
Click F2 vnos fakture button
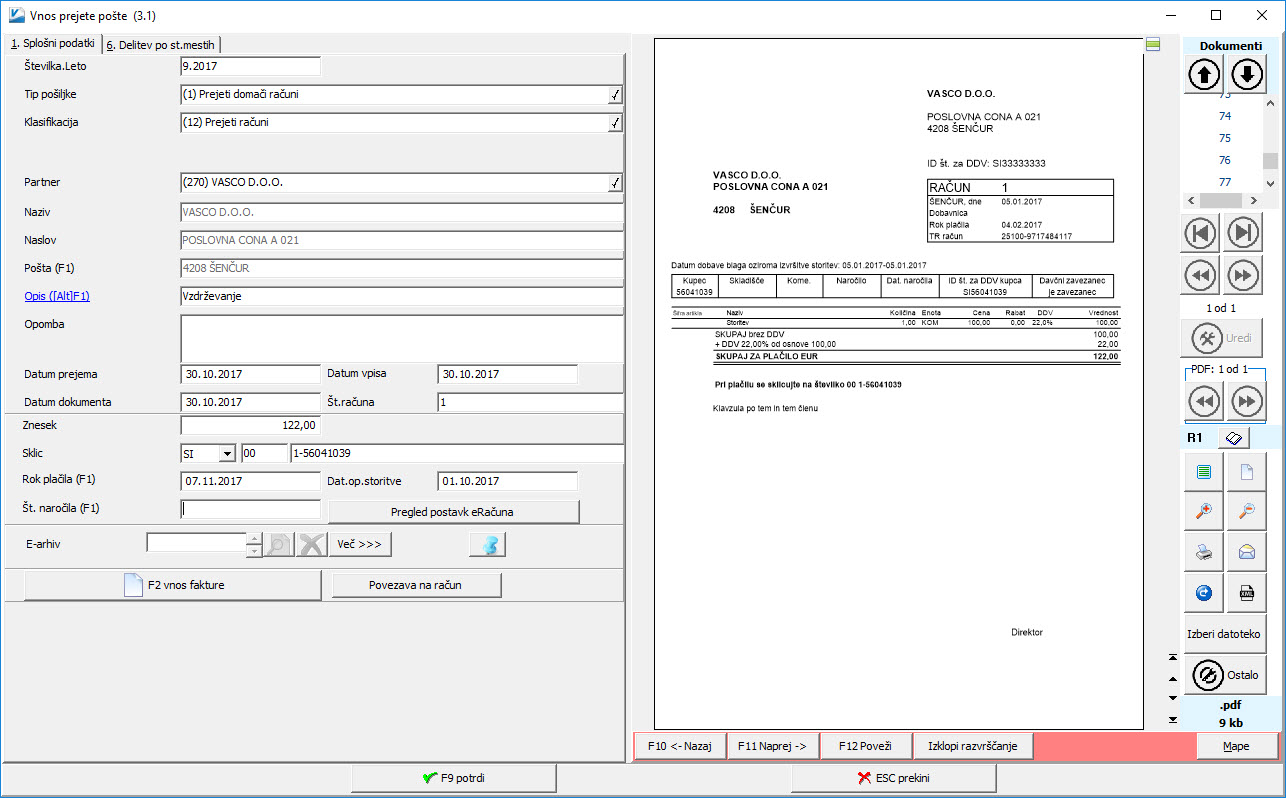173,585
